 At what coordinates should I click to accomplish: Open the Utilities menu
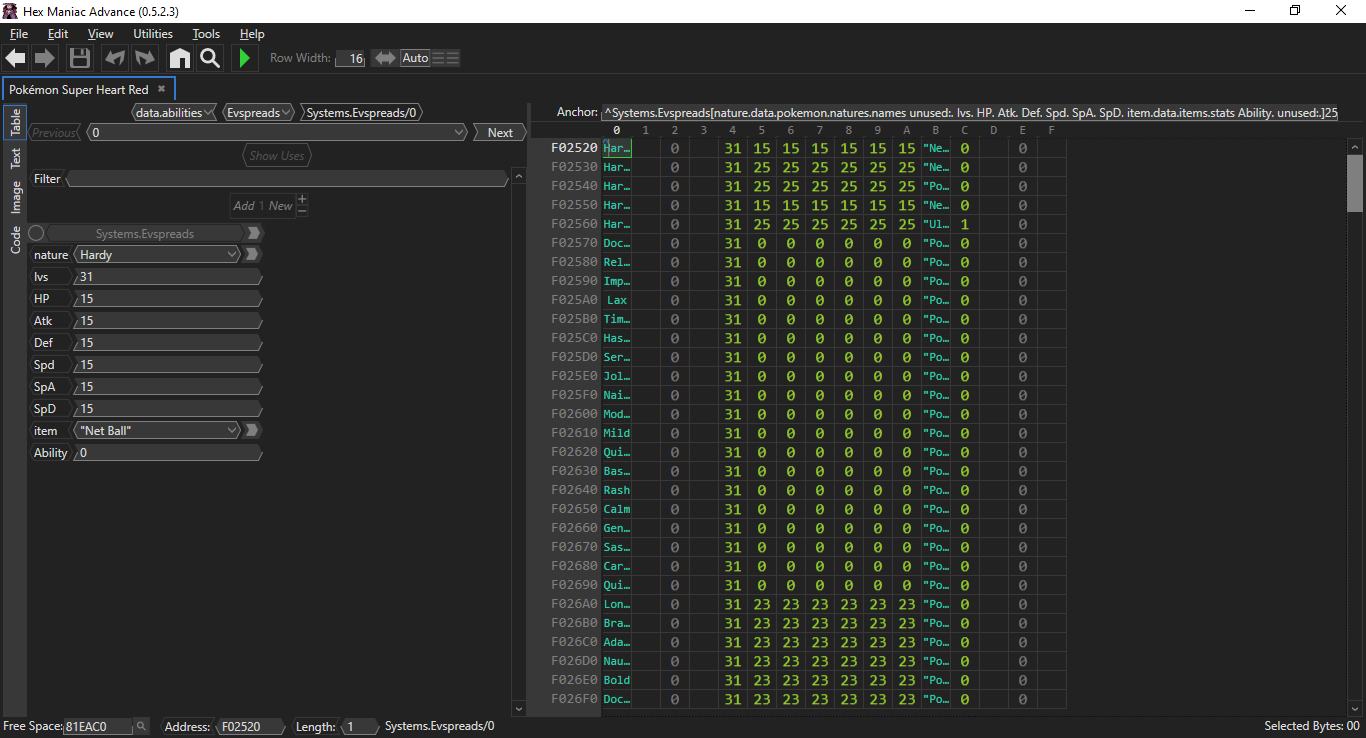pos(153,34)
